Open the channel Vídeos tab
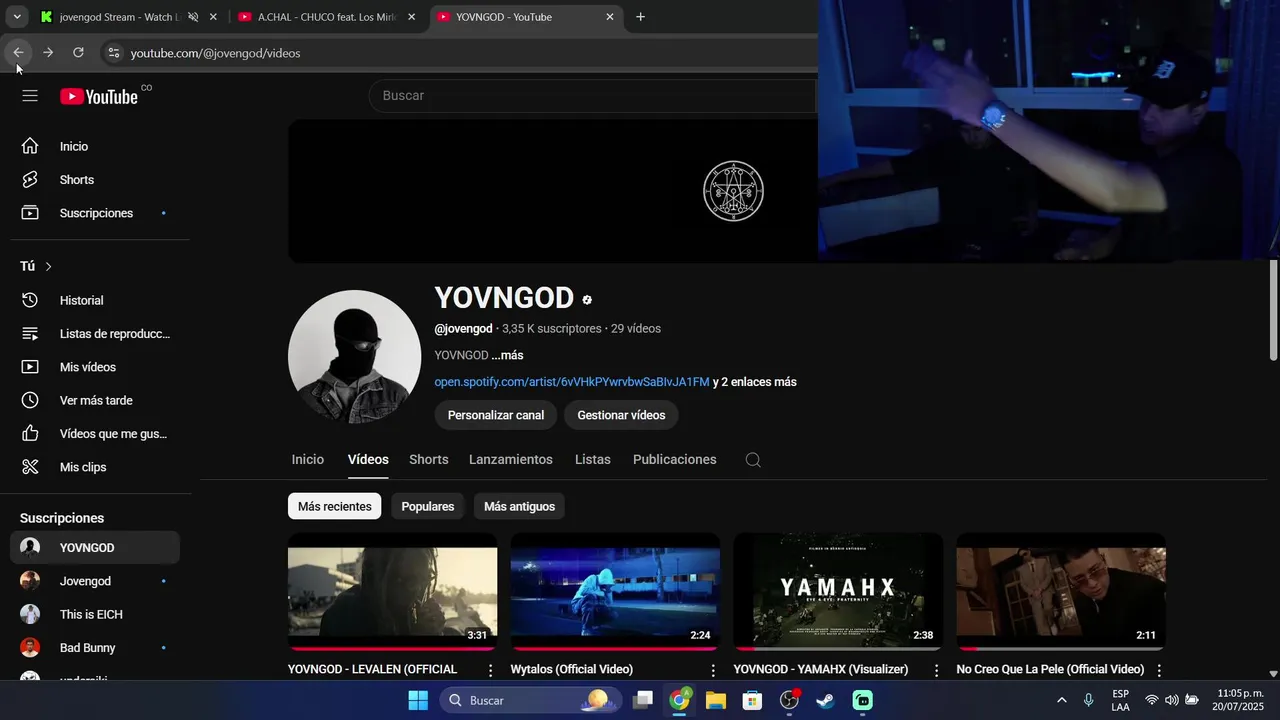Screen dimensions: 1280x720 (x=368, y=460)
